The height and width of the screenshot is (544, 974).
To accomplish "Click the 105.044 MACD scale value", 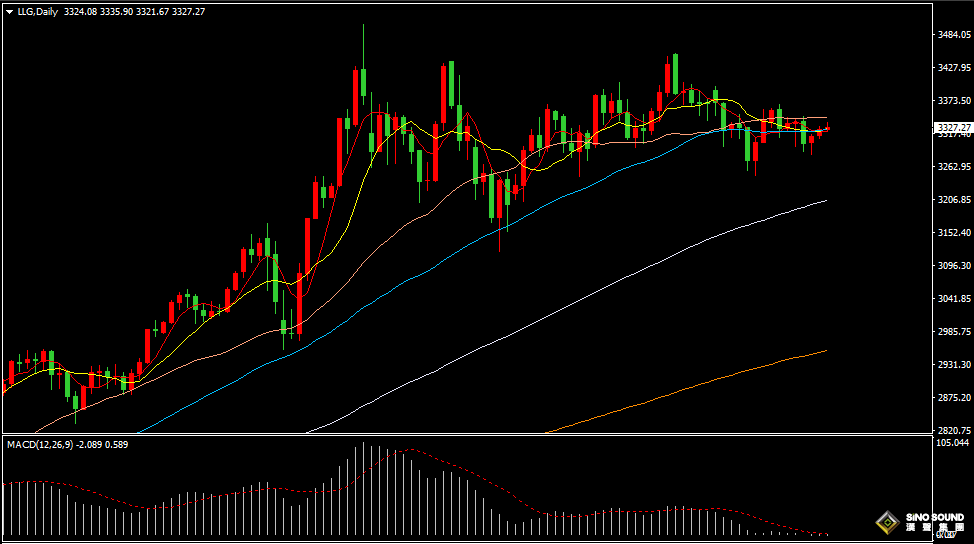I will tap(952, 443).
